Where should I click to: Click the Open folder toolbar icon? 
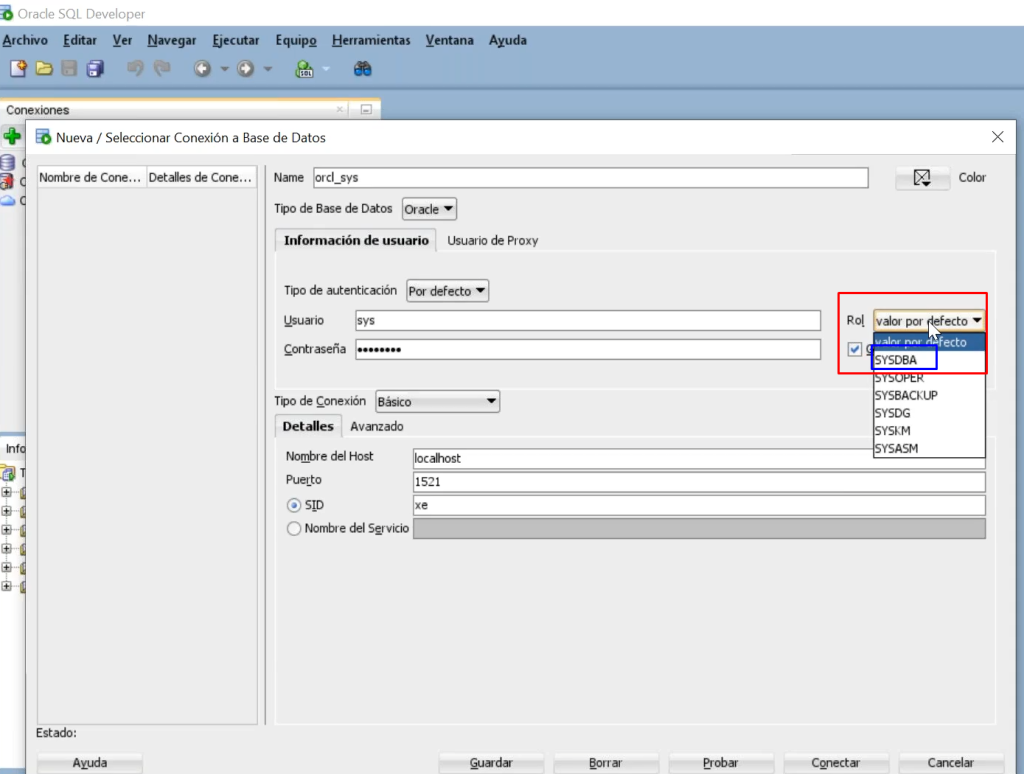point(44,68)
